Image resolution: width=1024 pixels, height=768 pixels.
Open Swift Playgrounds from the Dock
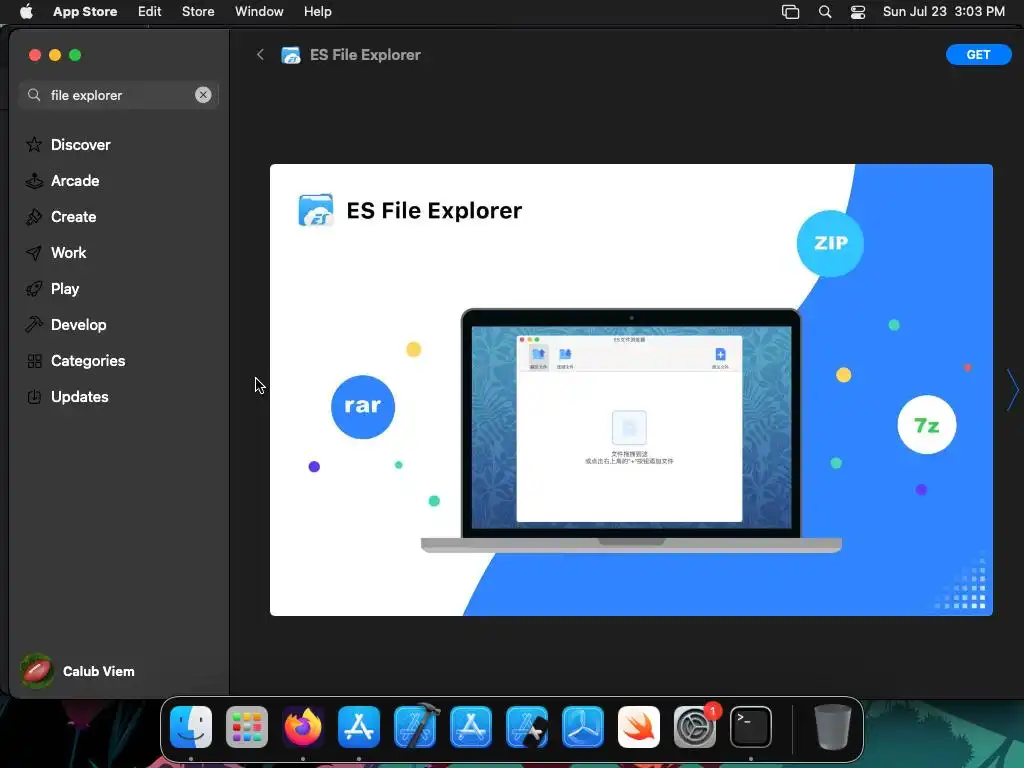[639, 727]
